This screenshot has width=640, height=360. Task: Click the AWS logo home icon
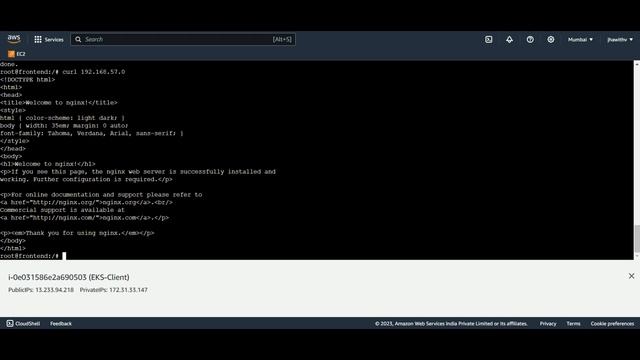point(14,39)
